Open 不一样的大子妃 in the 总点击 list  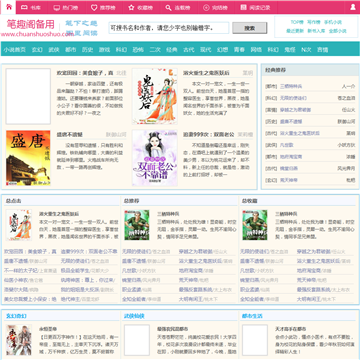coord(21,270)
